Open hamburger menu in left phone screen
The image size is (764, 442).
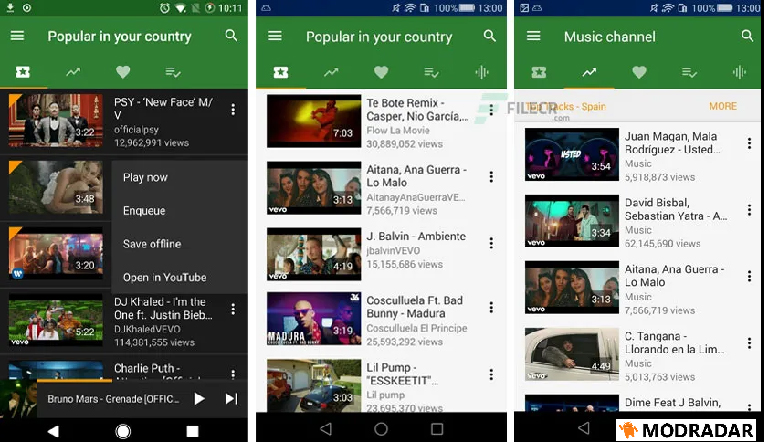click(x=18, y=36)
